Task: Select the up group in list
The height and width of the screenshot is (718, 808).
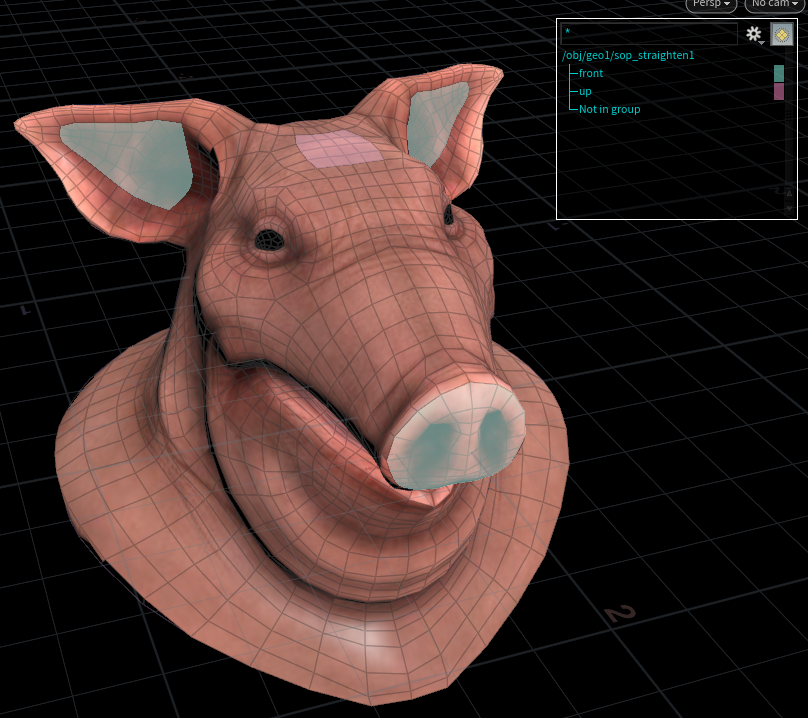Action: tap(585, 91)
